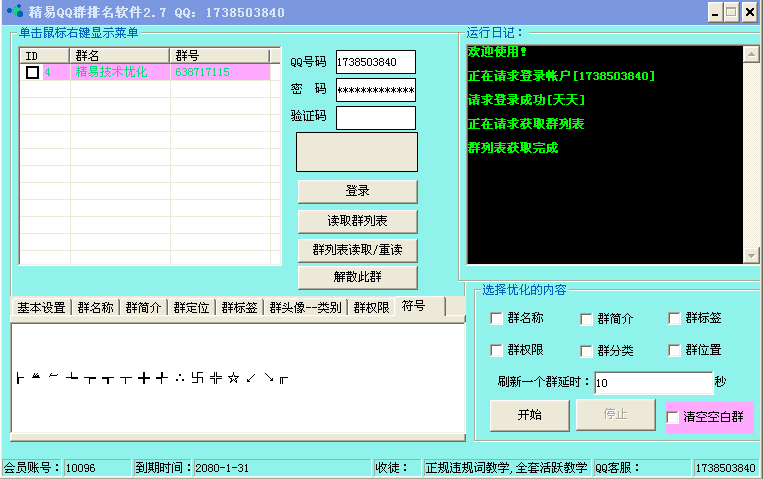Viewport: 763px width, 479px height.
Task: Click the 密码 password field
Action: point(376,90)
